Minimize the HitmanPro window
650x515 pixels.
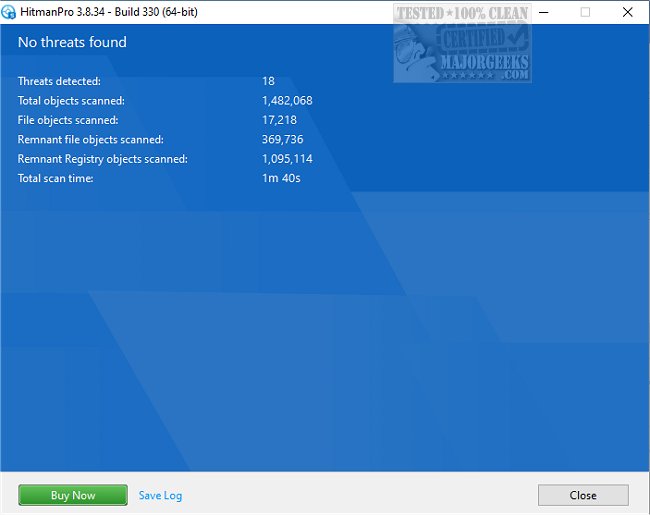[x=544, y=12]
